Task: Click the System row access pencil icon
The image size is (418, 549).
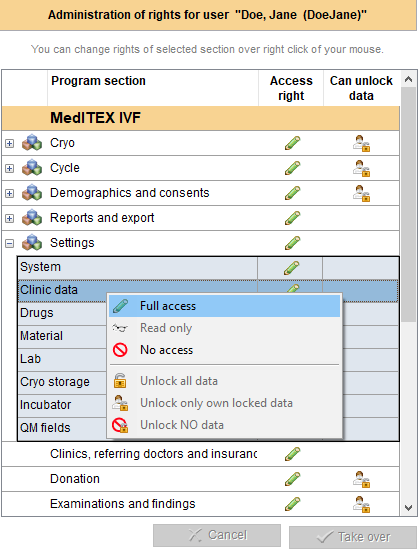Action: coord(292,268)
